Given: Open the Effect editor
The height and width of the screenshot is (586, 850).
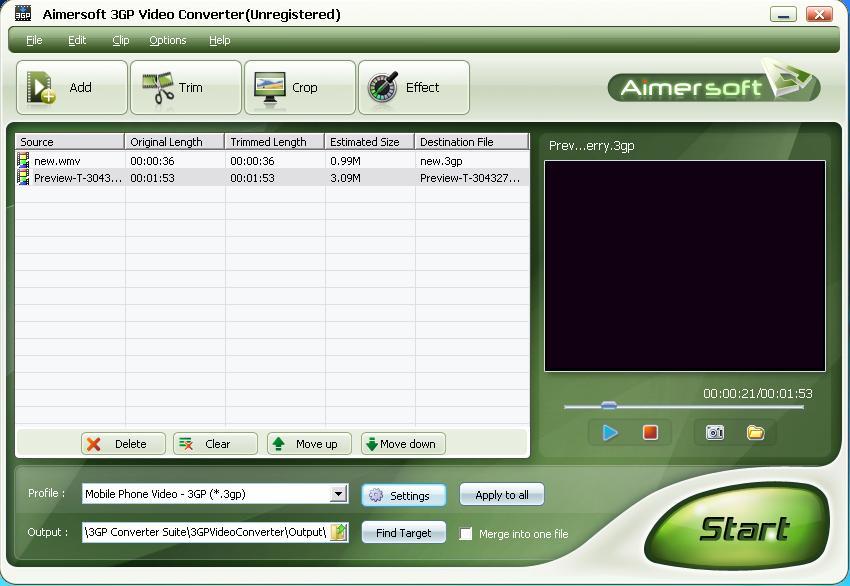Looking at the screenshot, I should [x=413, y=87].
